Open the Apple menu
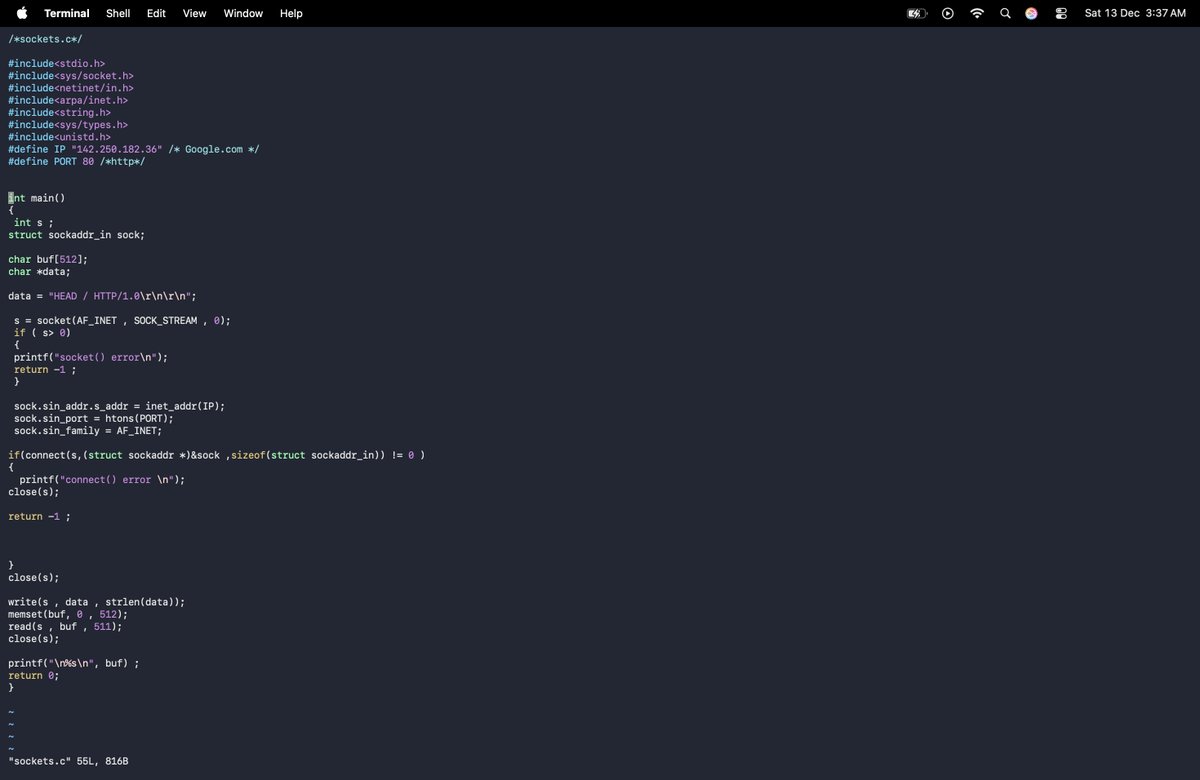The height and width of the screenshot is (780, 1200). pyautogui.click(x=22, y=13)
